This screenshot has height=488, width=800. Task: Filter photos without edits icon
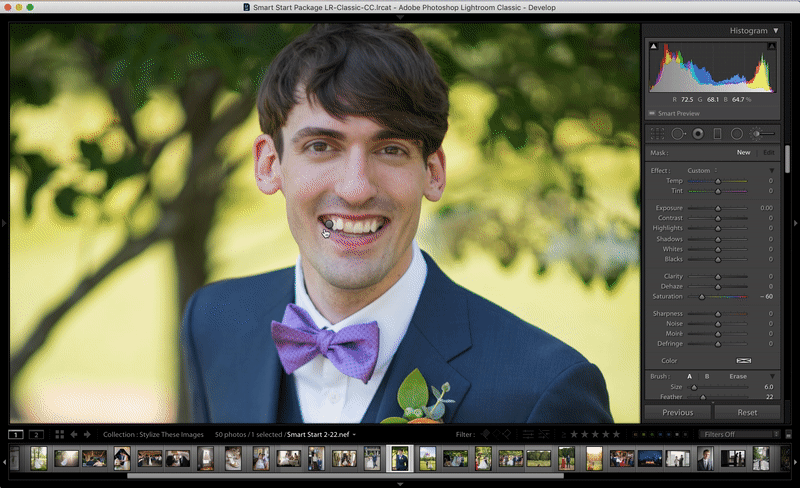click(x=544, y=434)
